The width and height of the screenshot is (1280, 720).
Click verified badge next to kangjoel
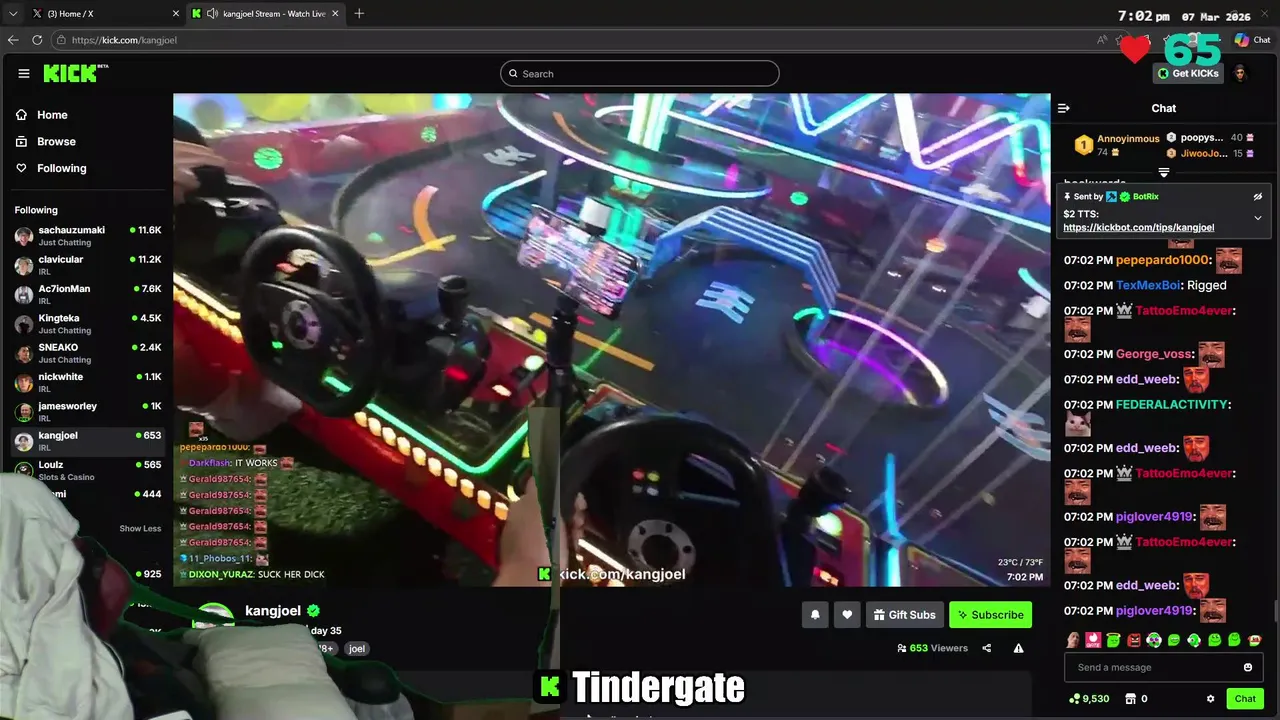[x=313, y=611]
